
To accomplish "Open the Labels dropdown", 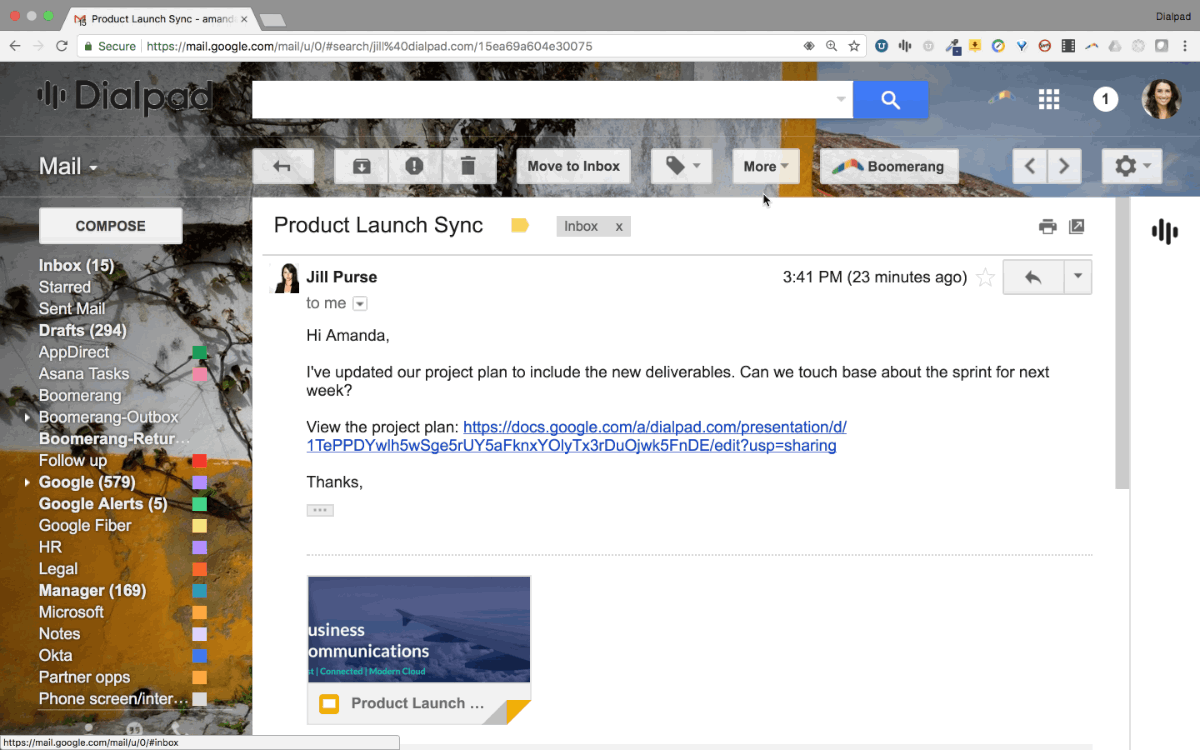I will click(682, 167).
